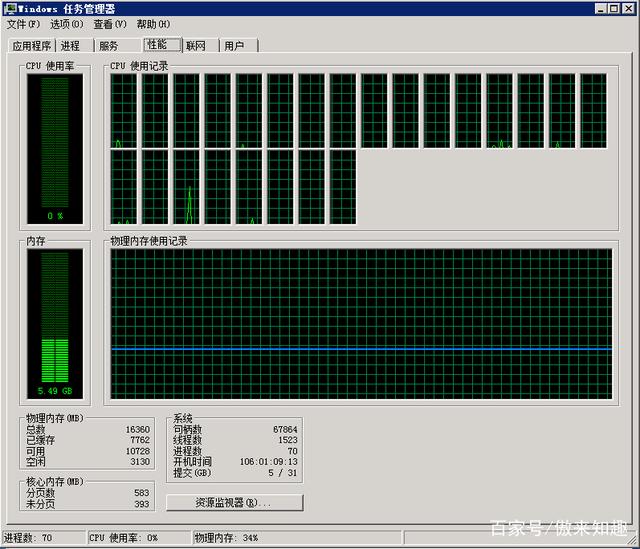Maximize the Task Manager window
Viewport: 640px width, 549px height.
(613, 8)
